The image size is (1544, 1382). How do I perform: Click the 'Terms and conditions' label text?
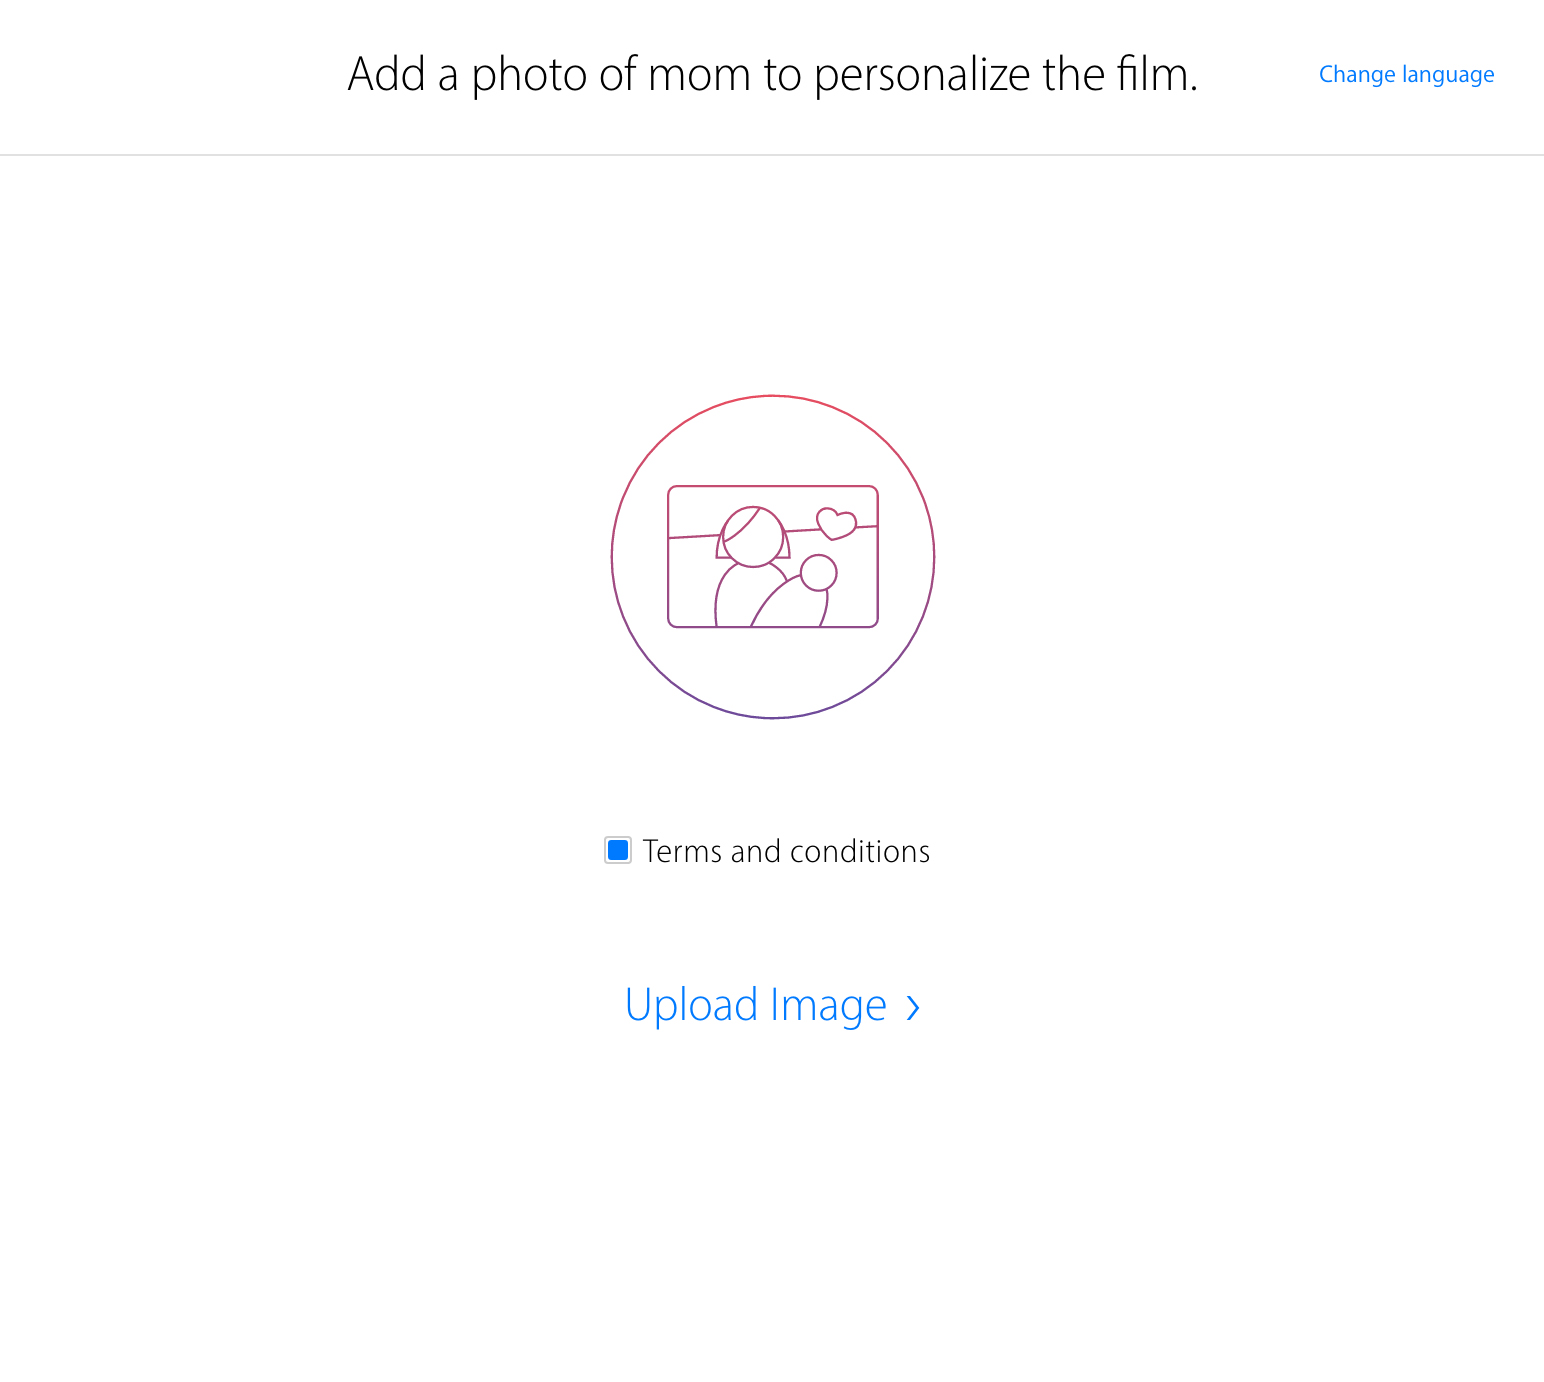(x=786, y=851)
